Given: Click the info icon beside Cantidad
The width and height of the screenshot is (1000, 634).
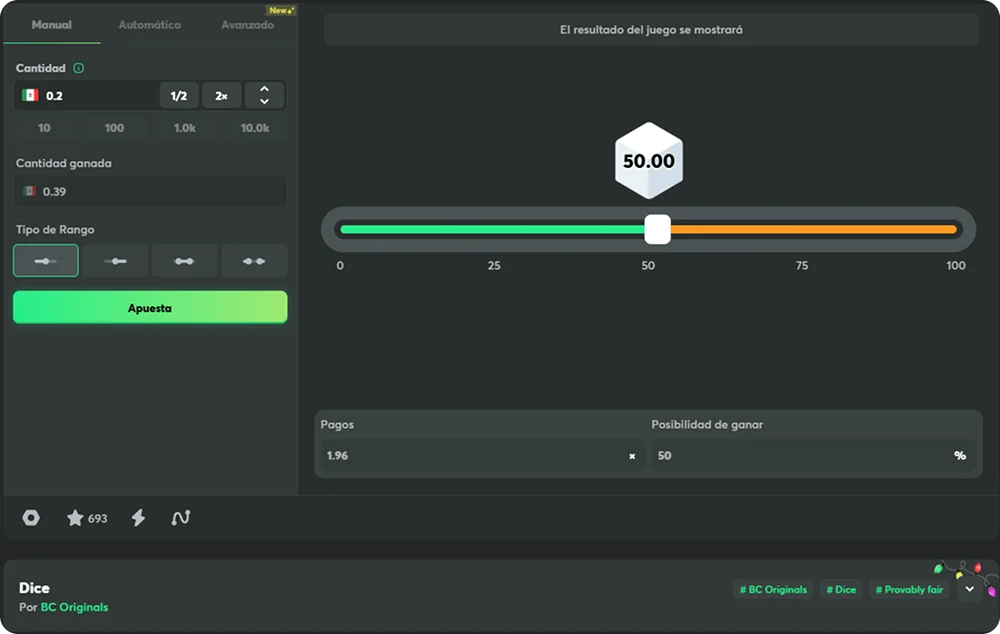Looking at the screenshot, I should point(78,68).
